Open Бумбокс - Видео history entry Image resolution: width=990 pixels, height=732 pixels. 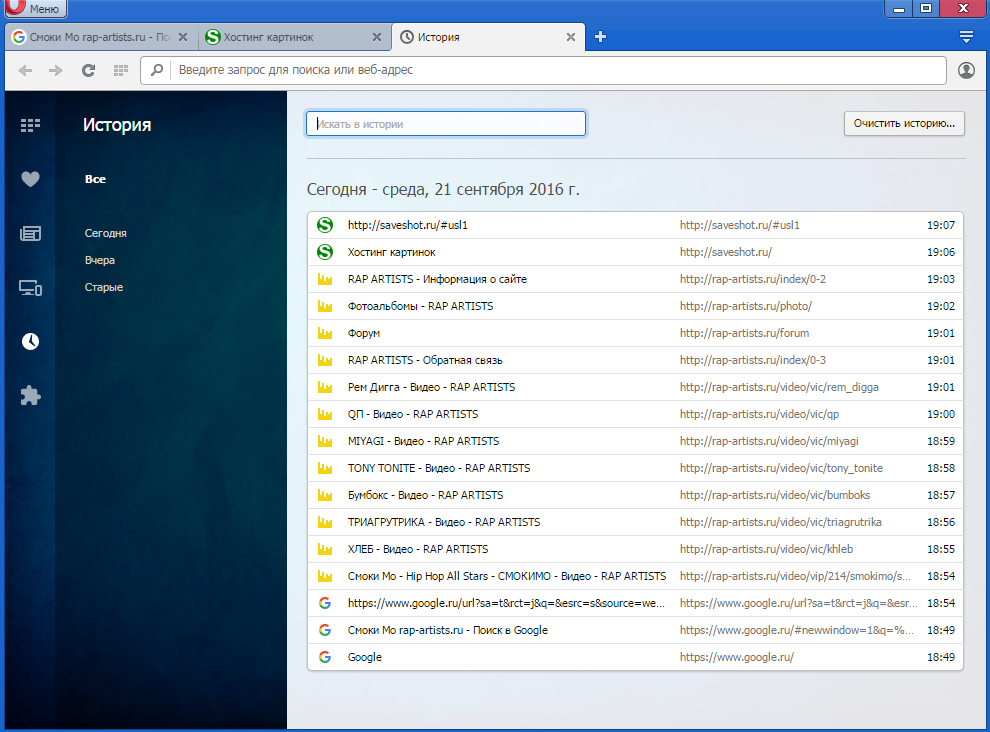[x=635, y=495]
